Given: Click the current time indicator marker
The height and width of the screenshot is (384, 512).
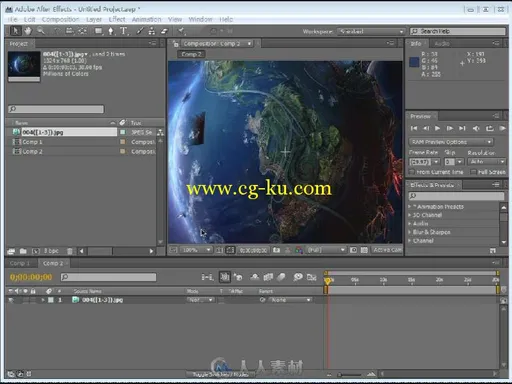Looking at the screenshot, I should pyautogui.click(x=328, y=281).
